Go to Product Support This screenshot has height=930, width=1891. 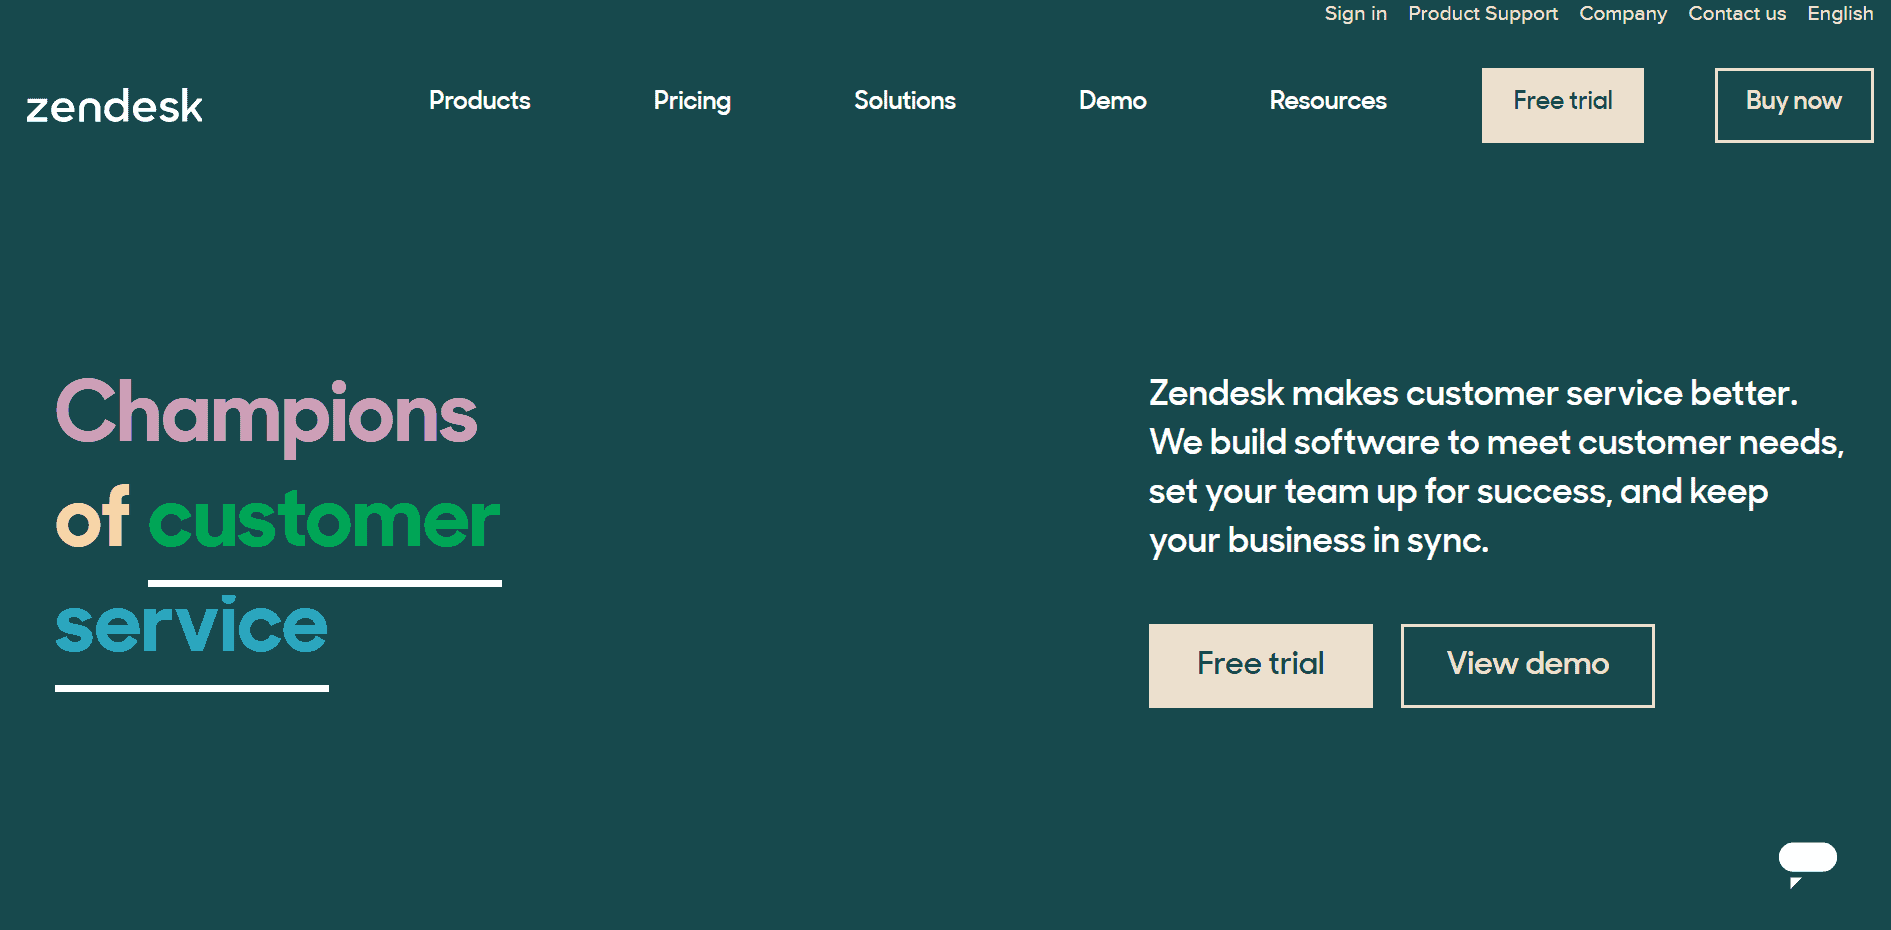coord(1483,14)
